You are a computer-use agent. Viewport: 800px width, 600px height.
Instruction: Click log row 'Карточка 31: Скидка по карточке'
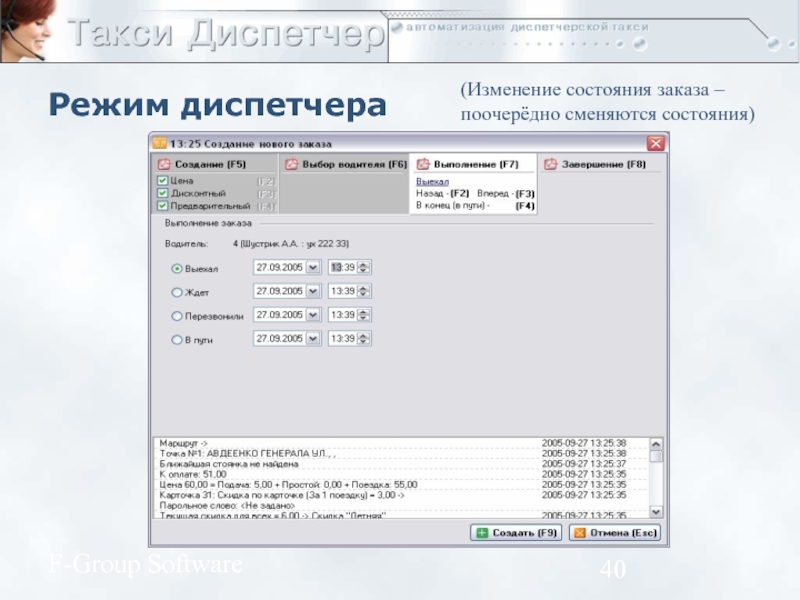(401, 495)
